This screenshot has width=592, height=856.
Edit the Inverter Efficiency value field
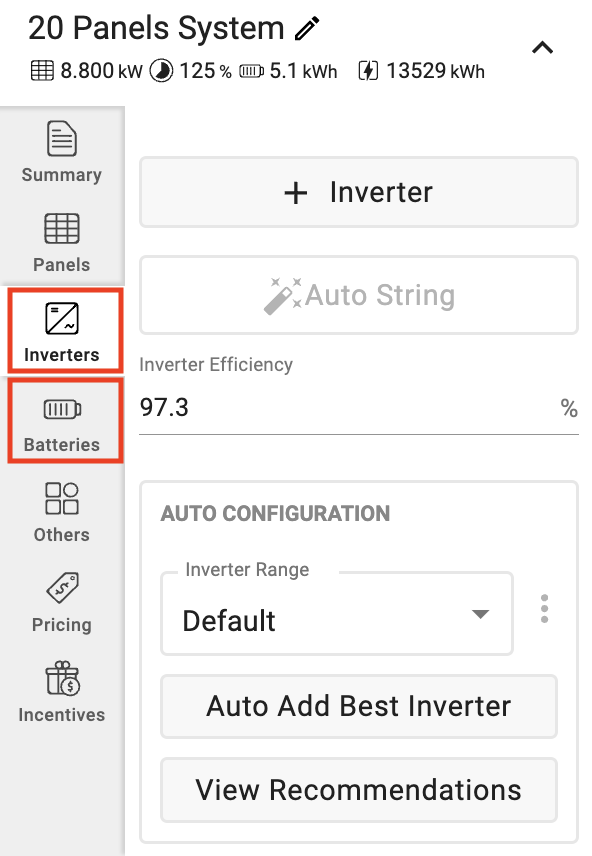359,408
